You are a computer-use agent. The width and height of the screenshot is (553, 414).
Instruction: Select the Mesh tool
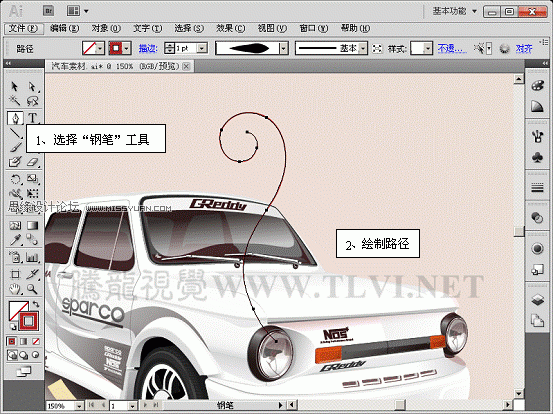pos(14,225)
